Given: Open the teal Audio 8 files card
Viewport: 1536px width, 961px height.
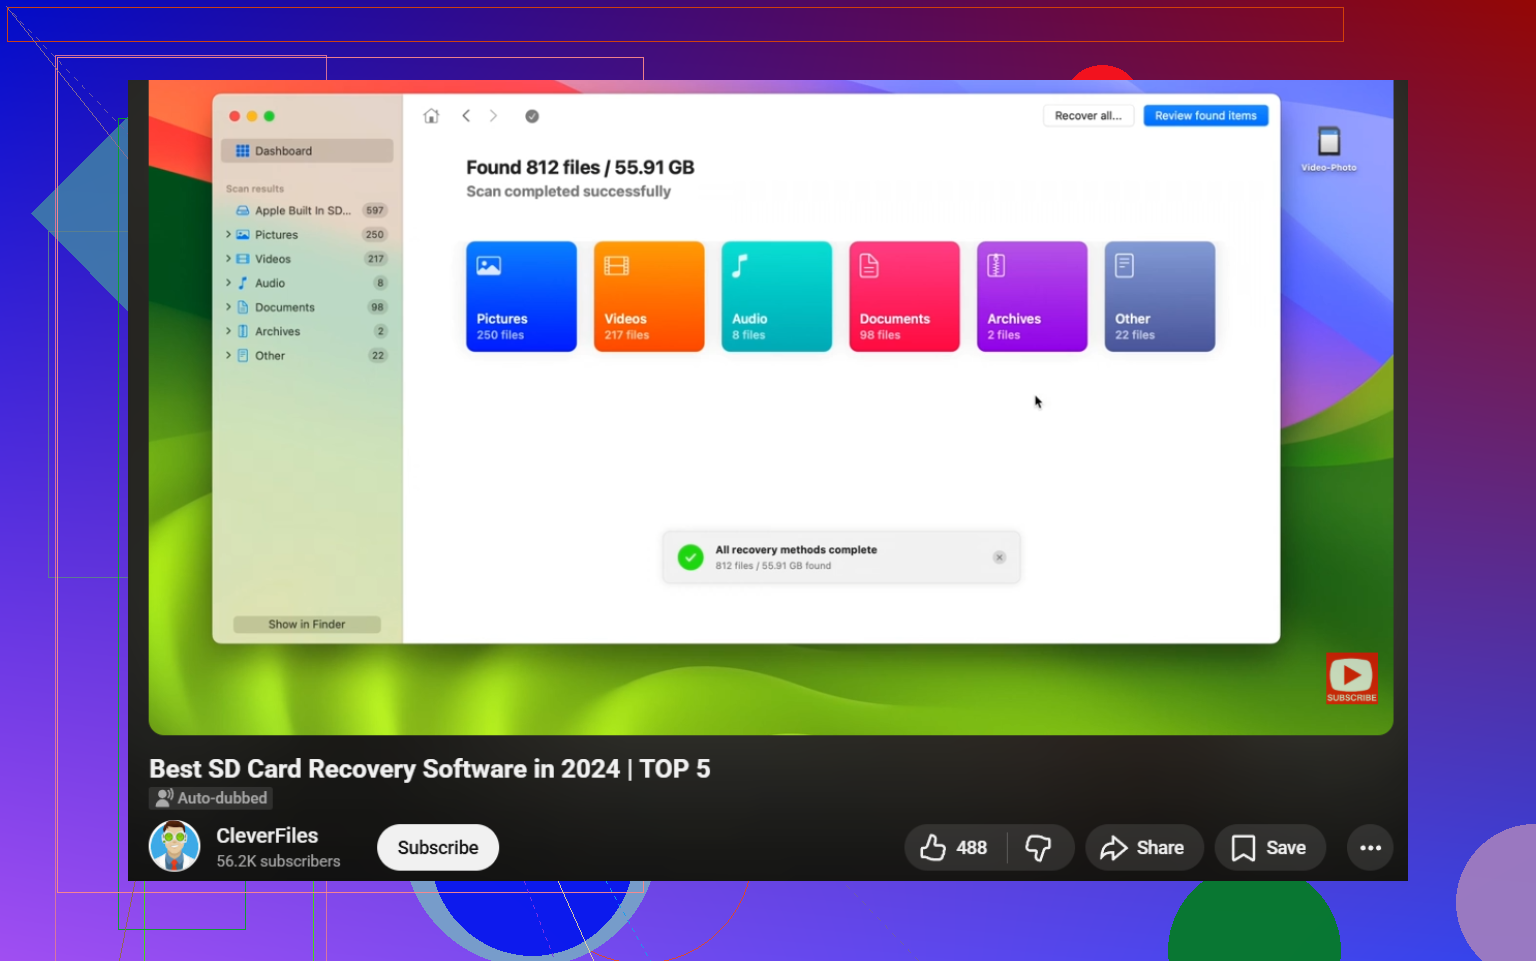Looking at the screenshot, I should coord(777,296).
